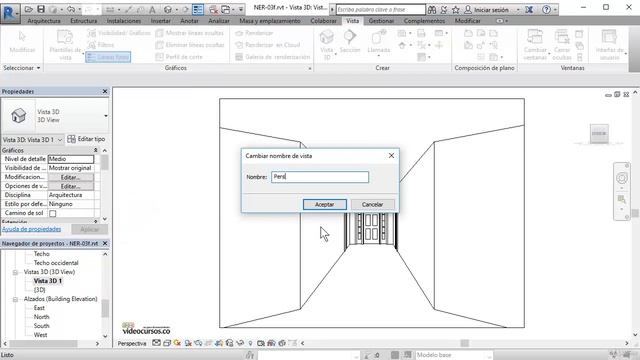
Task: Open the Ayuda de propiedades link
Action: [x=31, y=229]
